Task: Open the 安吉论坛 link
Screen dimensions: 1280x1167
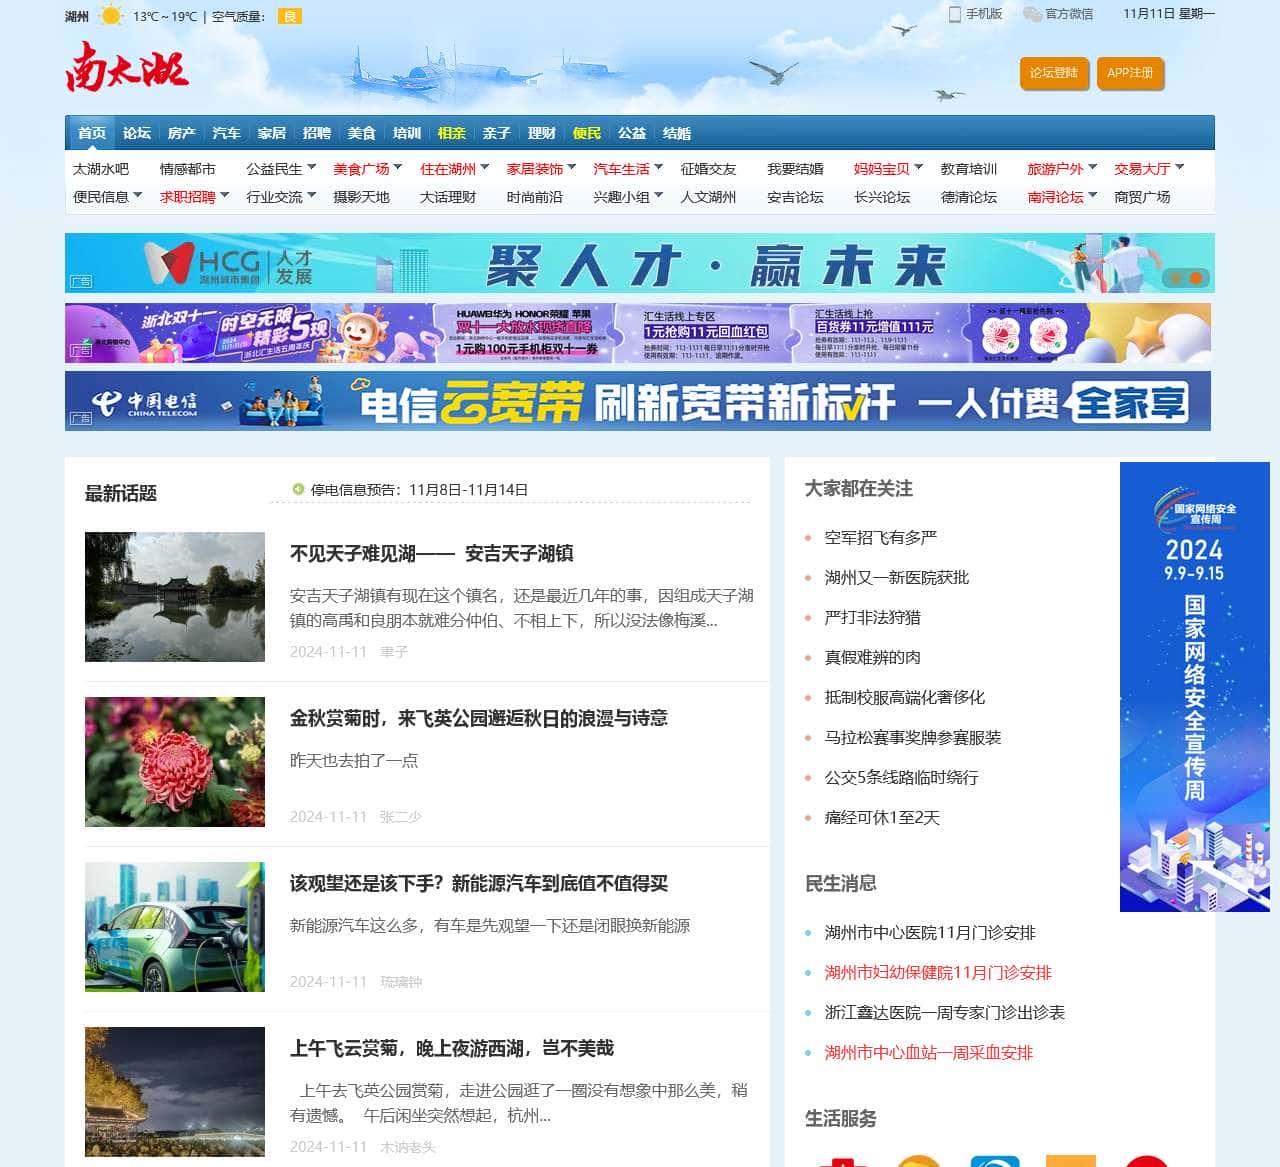Action: pyautogui.click(x=795, y=197)
